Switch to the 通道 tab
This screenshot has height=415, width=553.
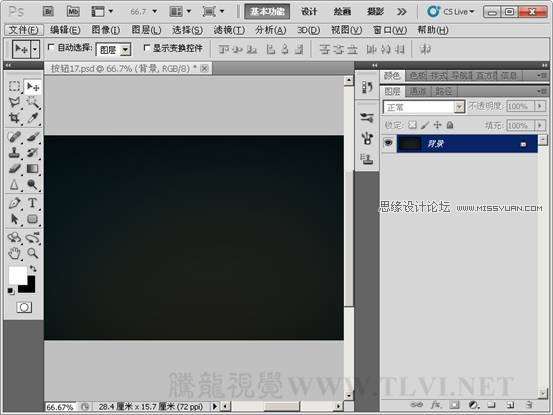point(418,91)
